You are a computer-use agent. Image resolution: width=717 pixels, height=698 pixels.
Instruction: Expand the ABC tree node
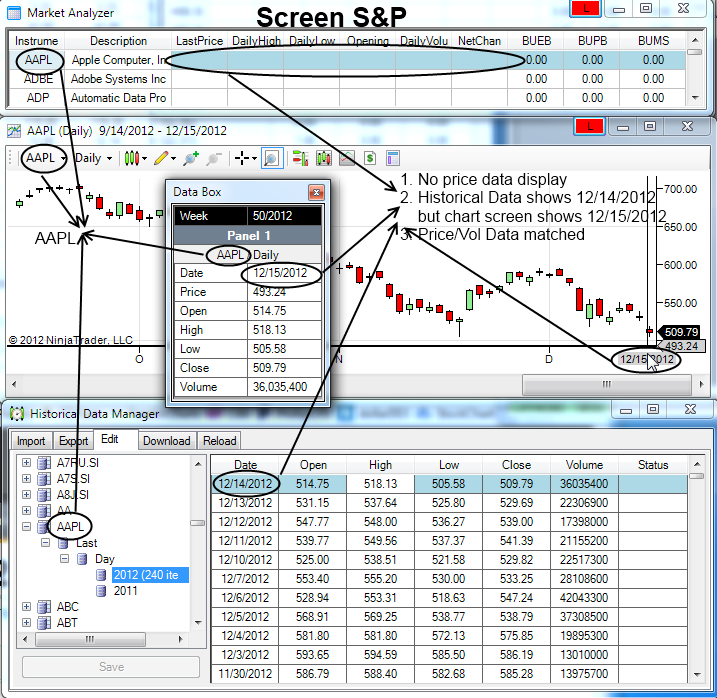tap(27, 607)
